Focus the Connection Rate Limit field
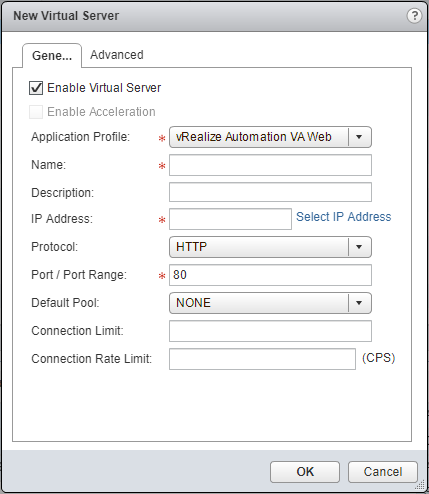The image size is (429, 494). [262, 359]
